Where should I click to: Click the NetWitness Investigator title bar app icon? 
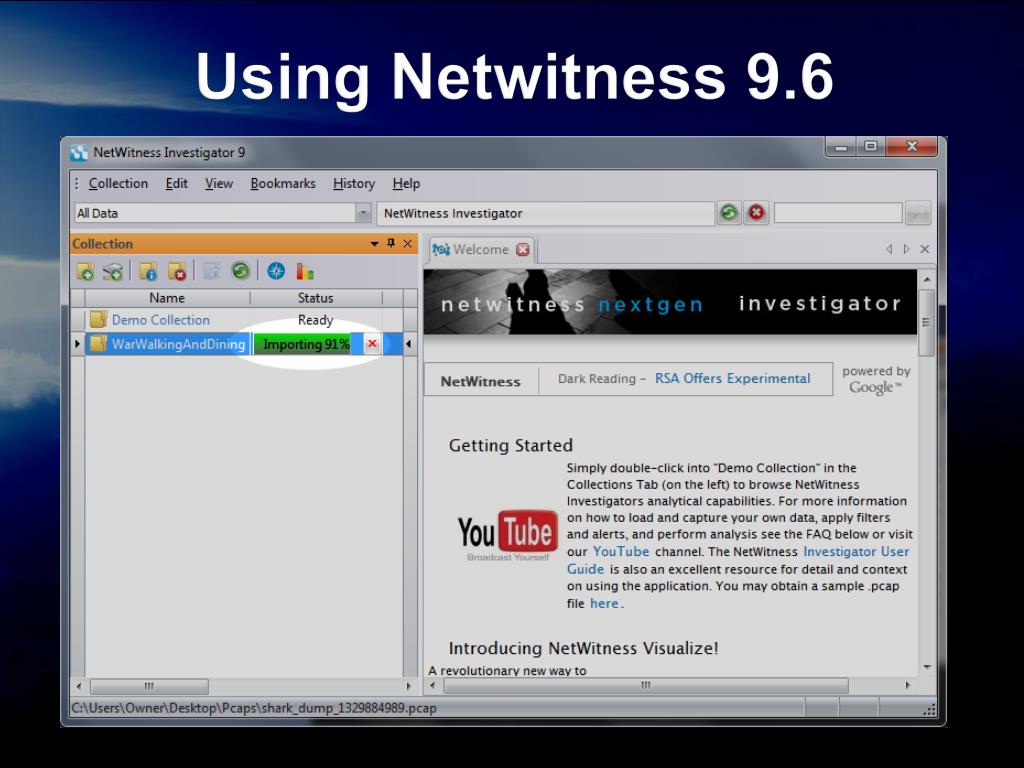tap(79, 153)
